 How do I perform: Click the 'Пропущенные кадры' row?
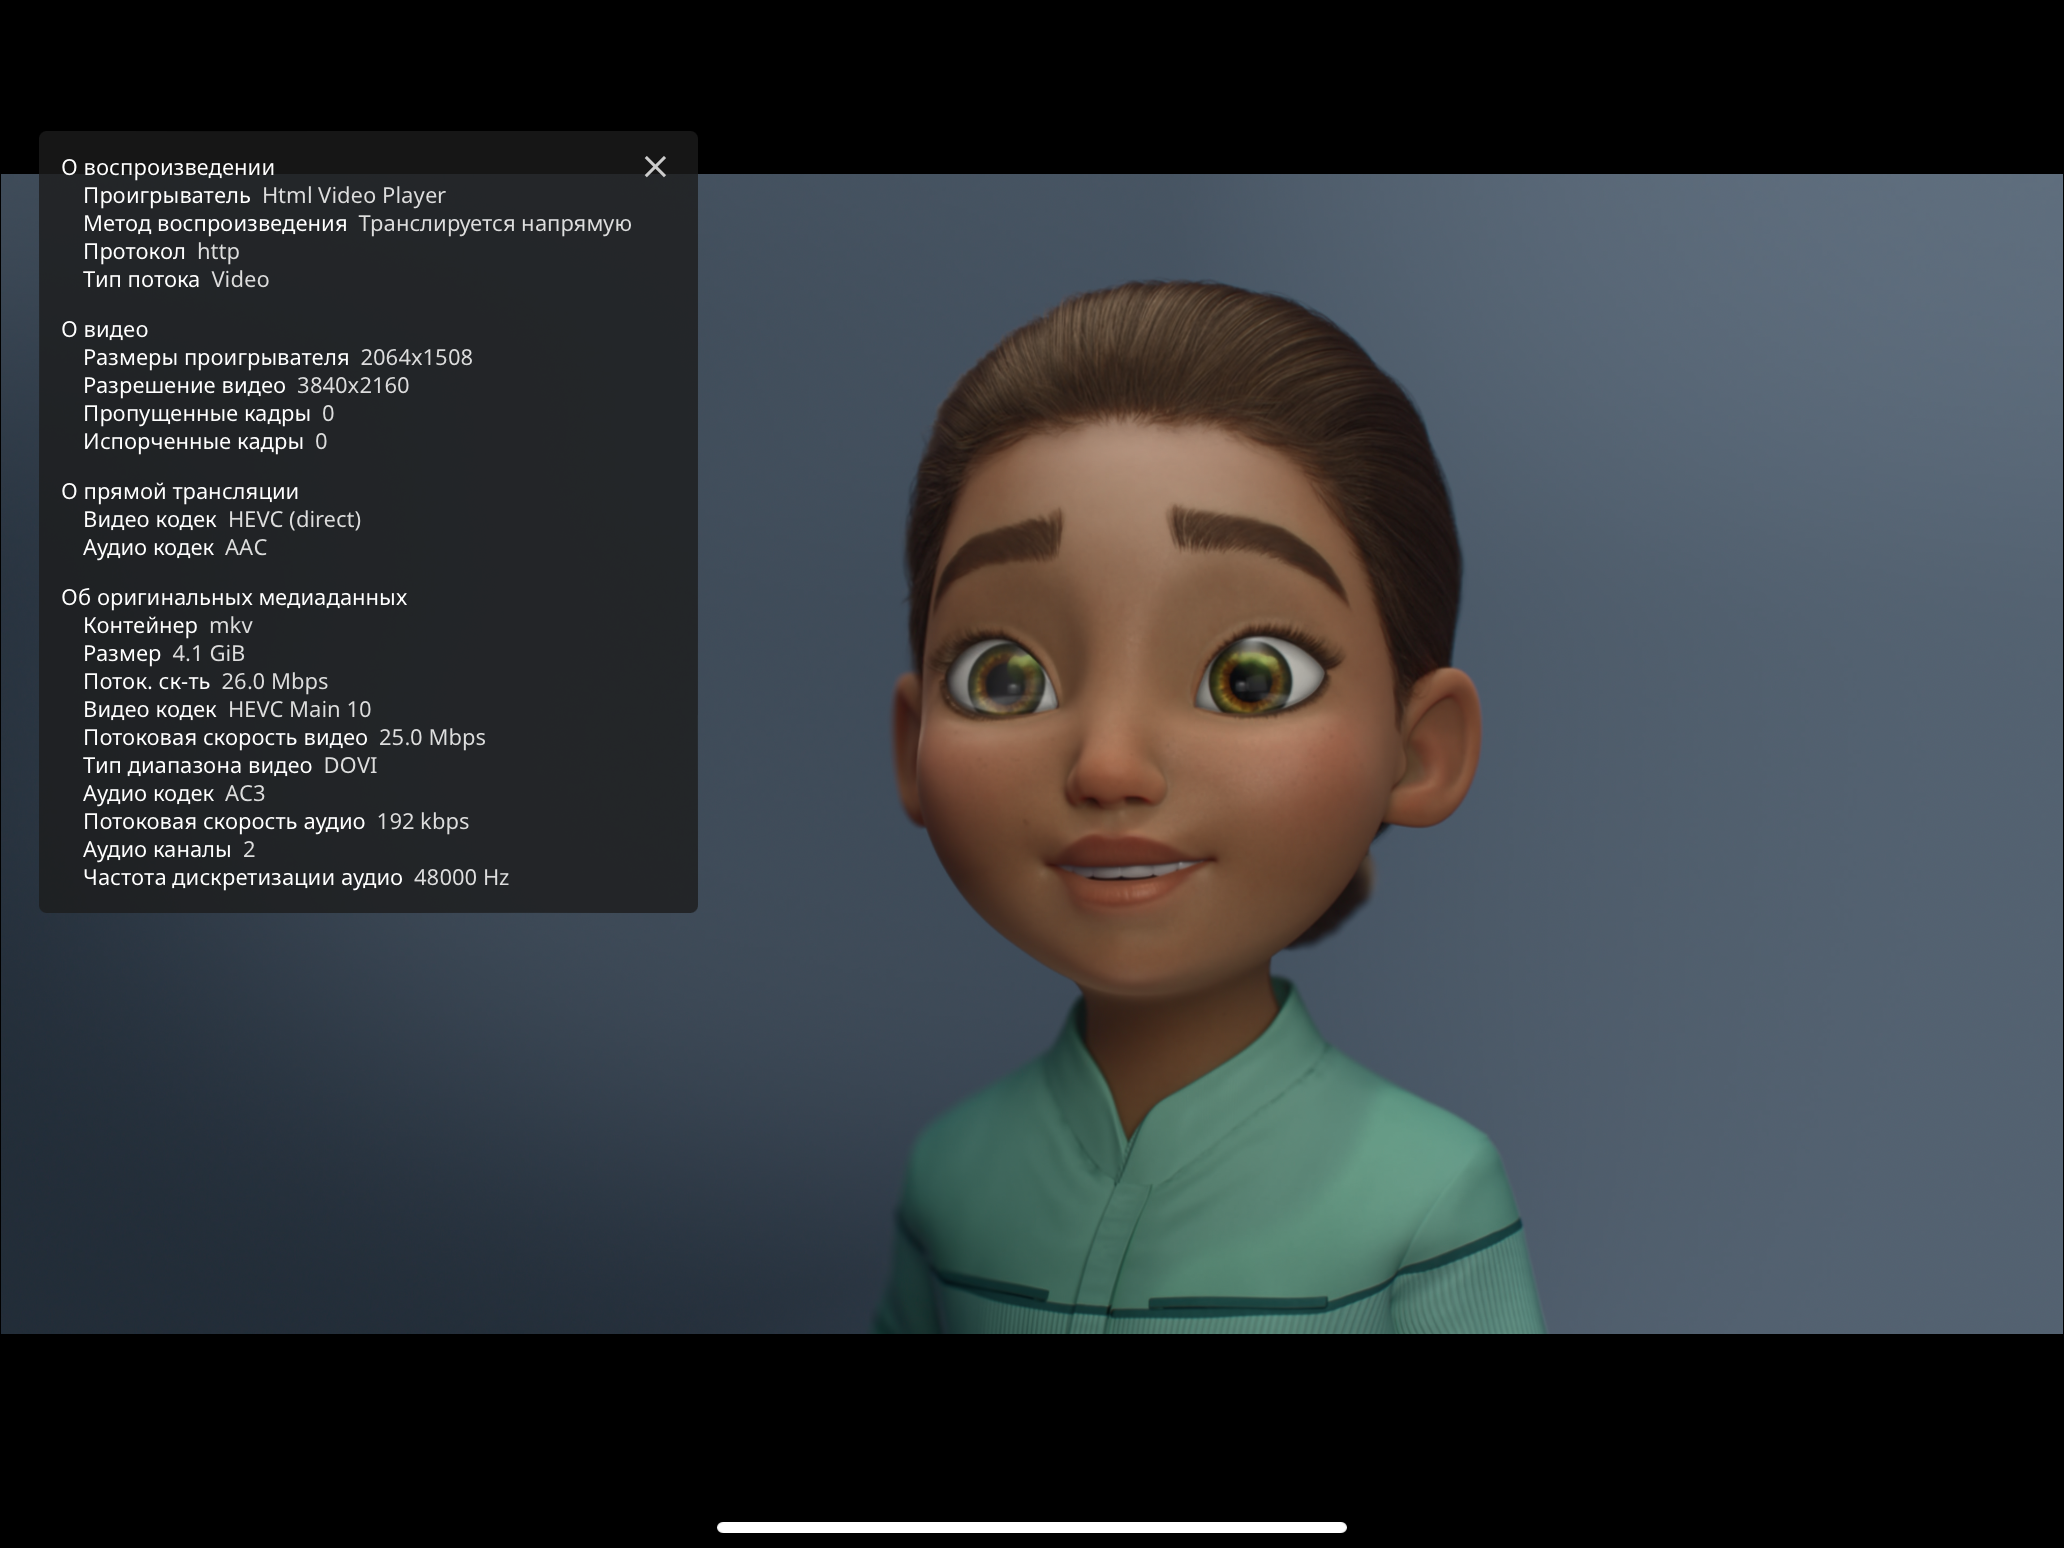click(208, 414)
